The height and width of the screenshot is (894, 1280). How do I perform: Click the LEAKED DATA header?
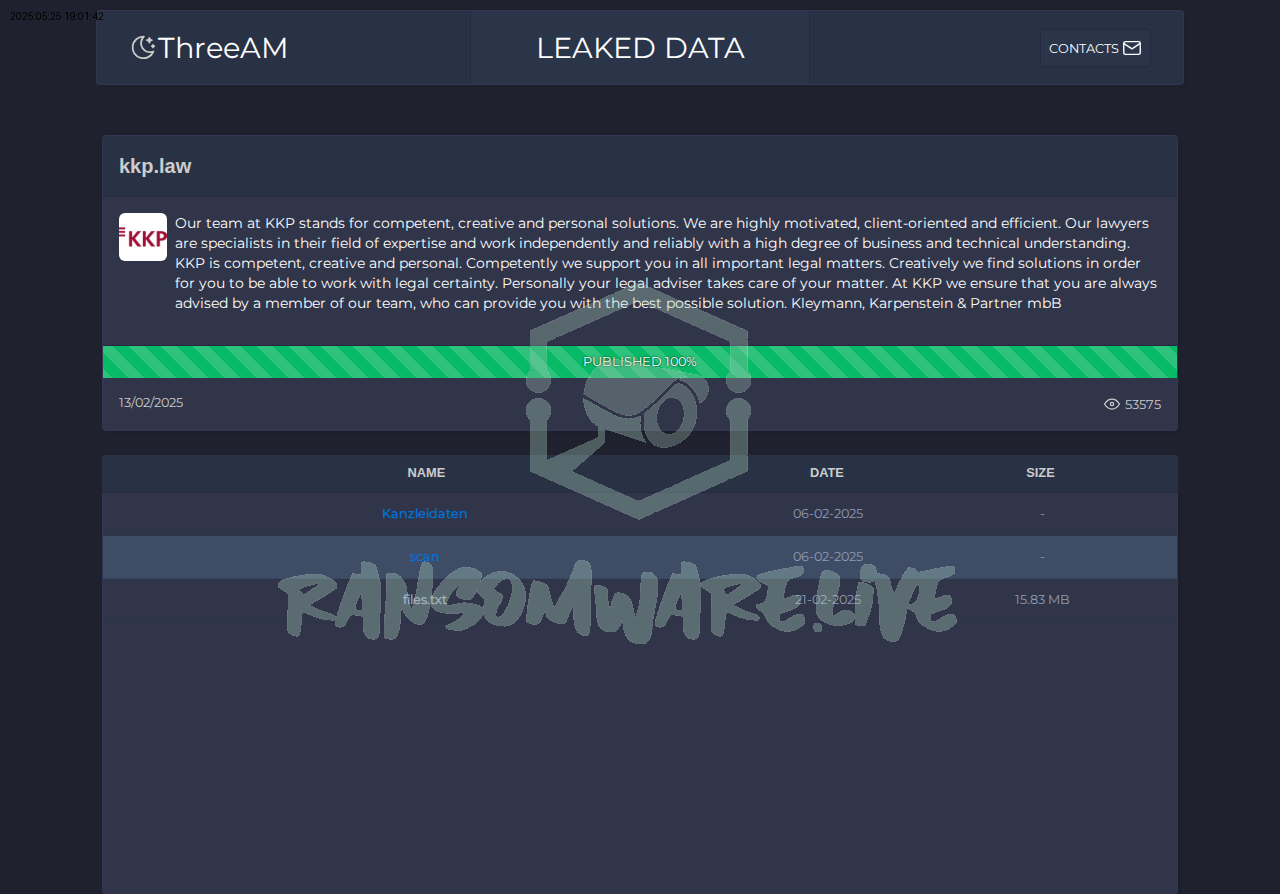[x=640, y=48]
